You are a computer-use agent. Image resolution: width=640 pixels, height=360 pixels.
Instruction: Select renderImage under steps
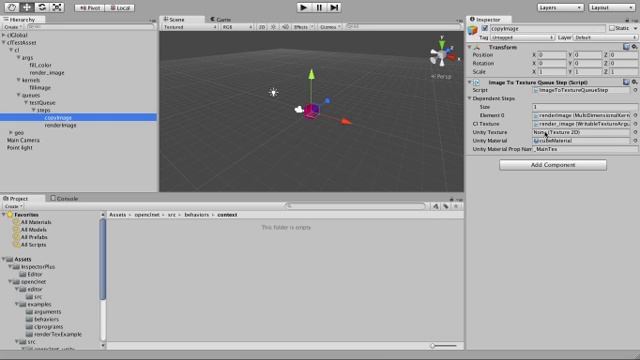tap(60, 125)
